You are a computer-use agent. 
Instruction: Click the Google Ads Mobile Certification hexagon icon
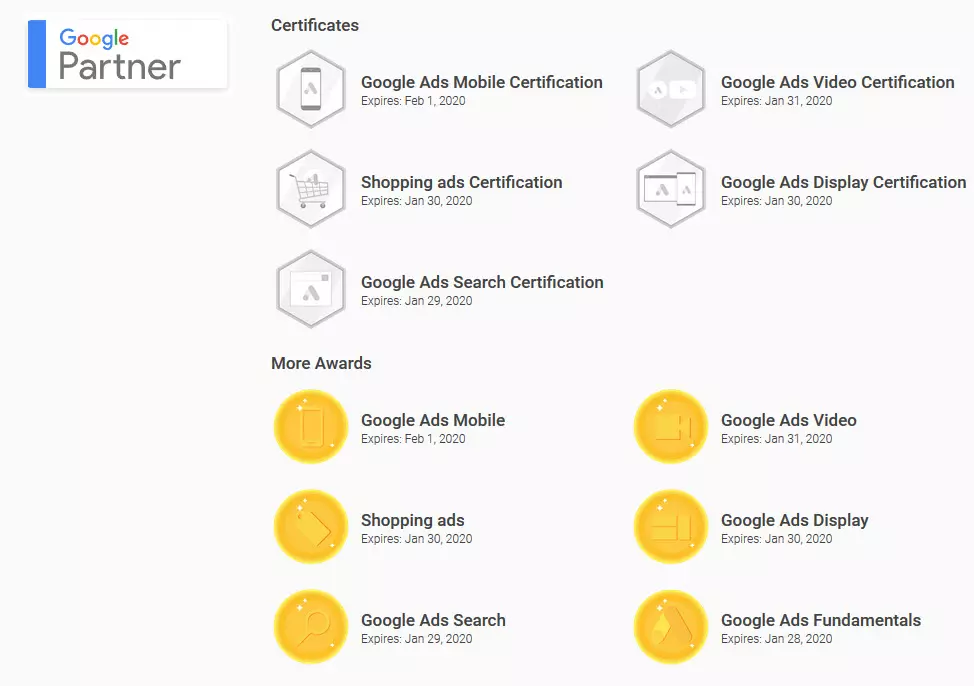point(311,89)
